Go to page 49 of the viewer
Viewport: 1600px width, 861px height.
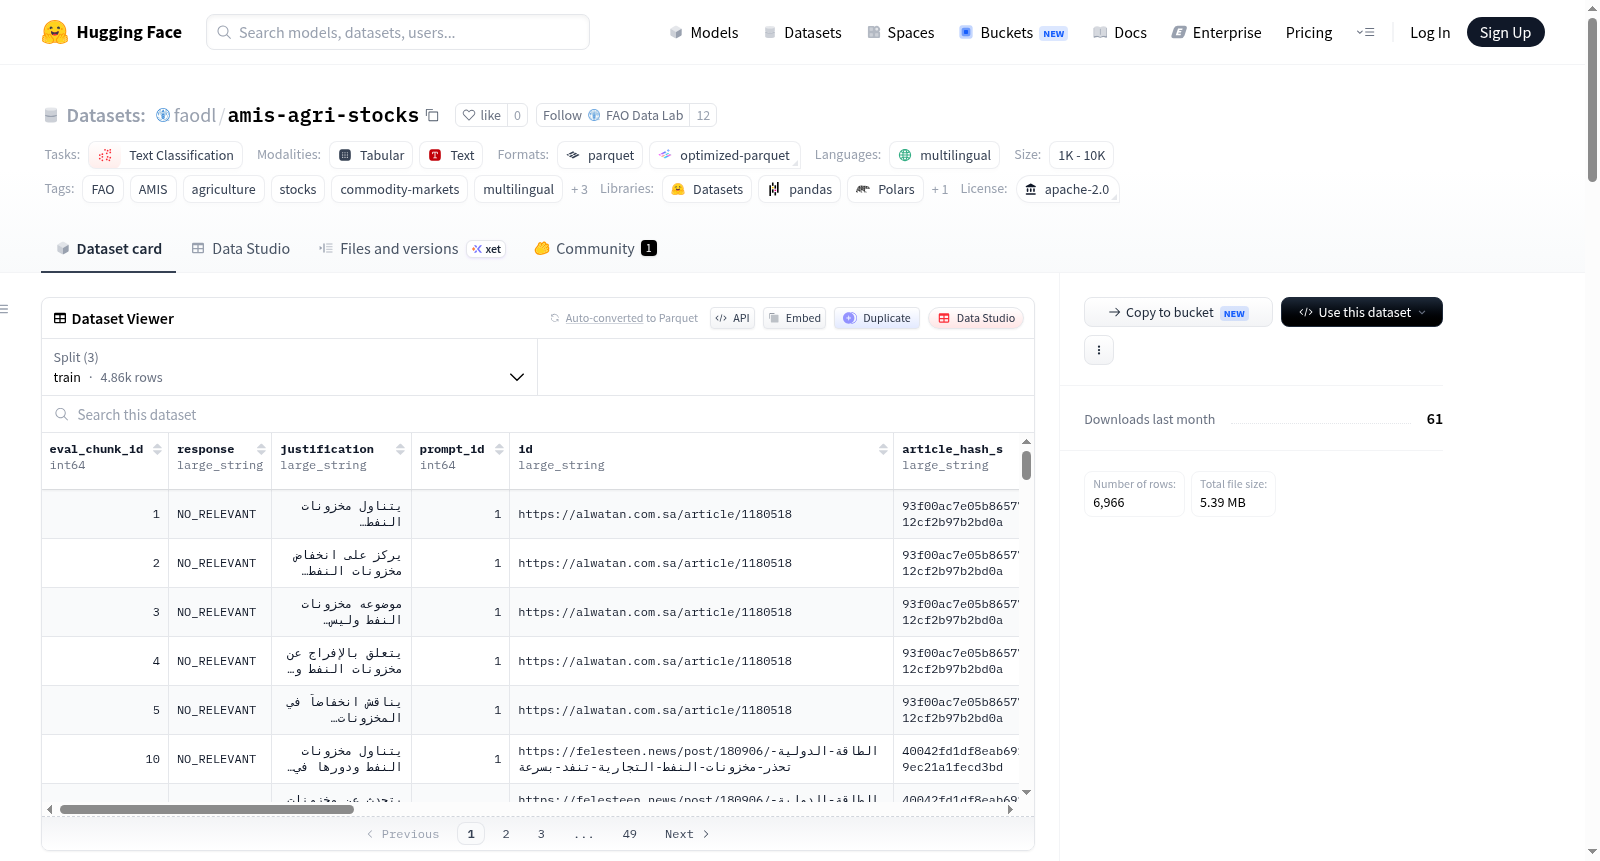point(629,834)
